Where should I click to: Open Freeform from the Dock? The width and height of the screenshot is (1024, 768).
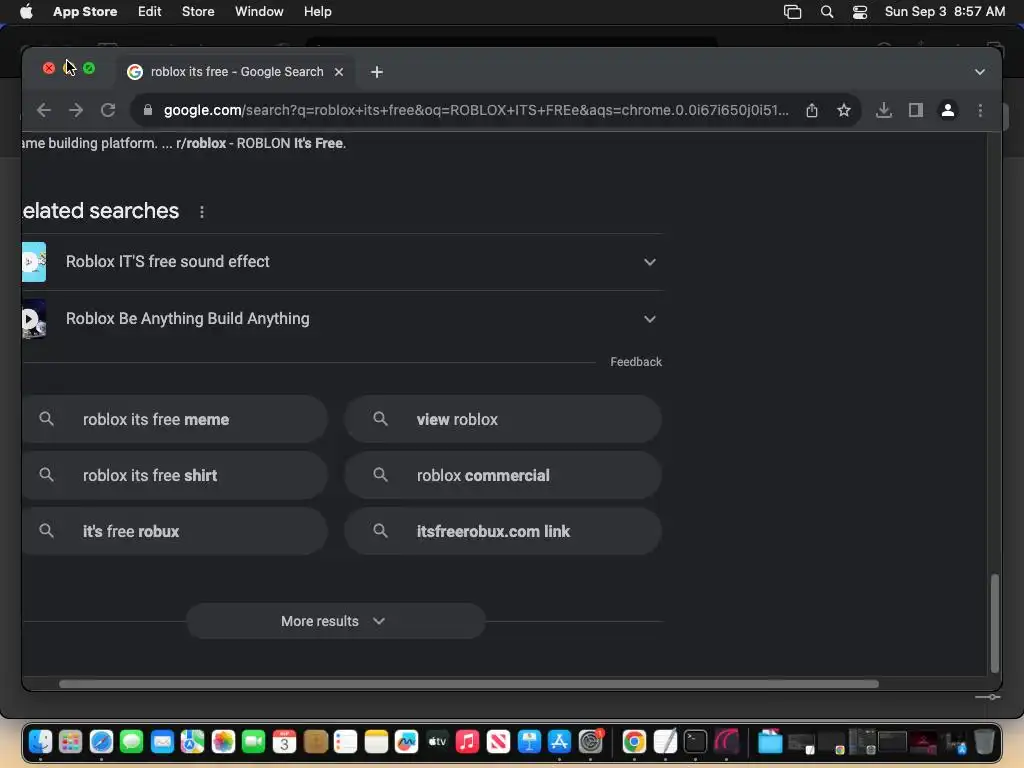[406, 741]
